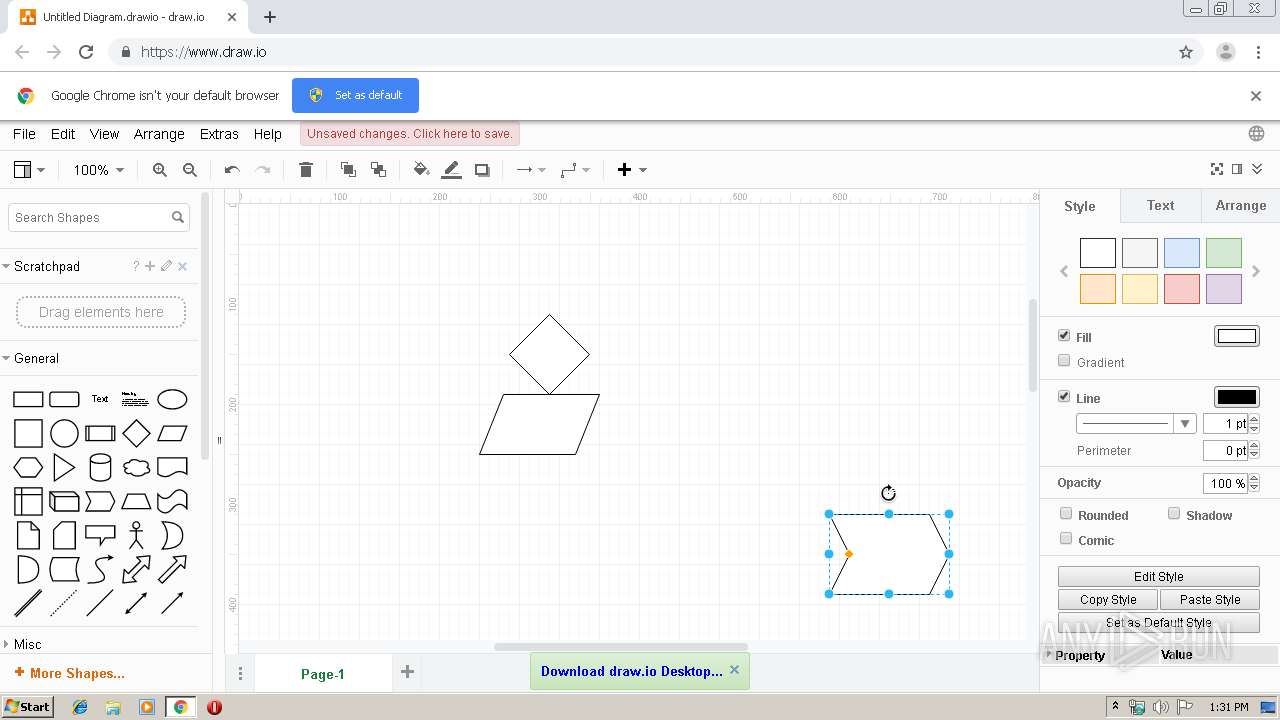Open the insert plus dropdown

tap(632, 170)
